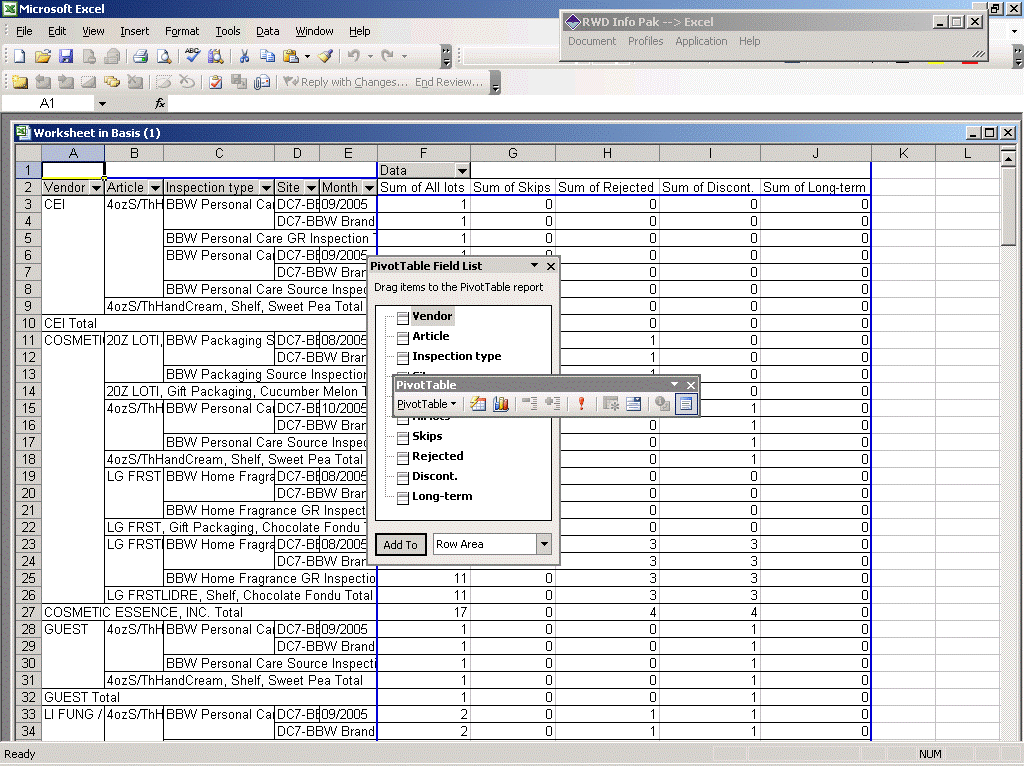Image resolution: width=1024 pixels, height=766 pixels.
Task: Click the worksheet vertical scrollbar up arrow
Action: (x=1008, y=159)
